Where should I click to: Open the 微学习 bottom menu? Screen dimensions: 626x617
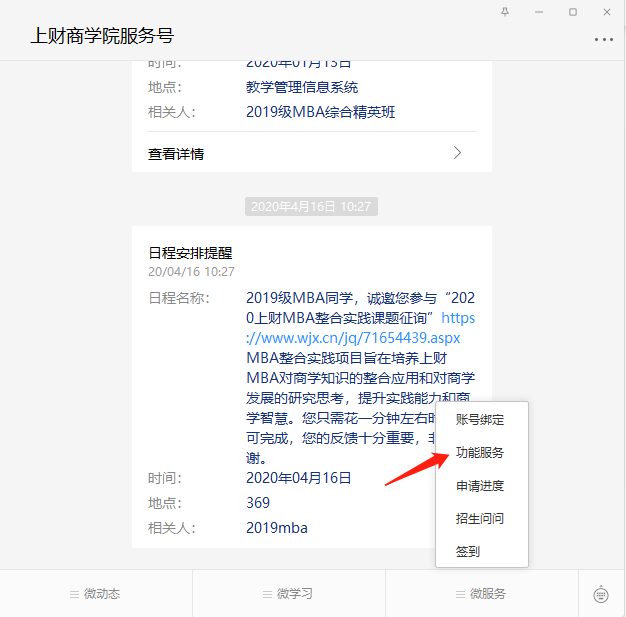click(x=289, y=594)
